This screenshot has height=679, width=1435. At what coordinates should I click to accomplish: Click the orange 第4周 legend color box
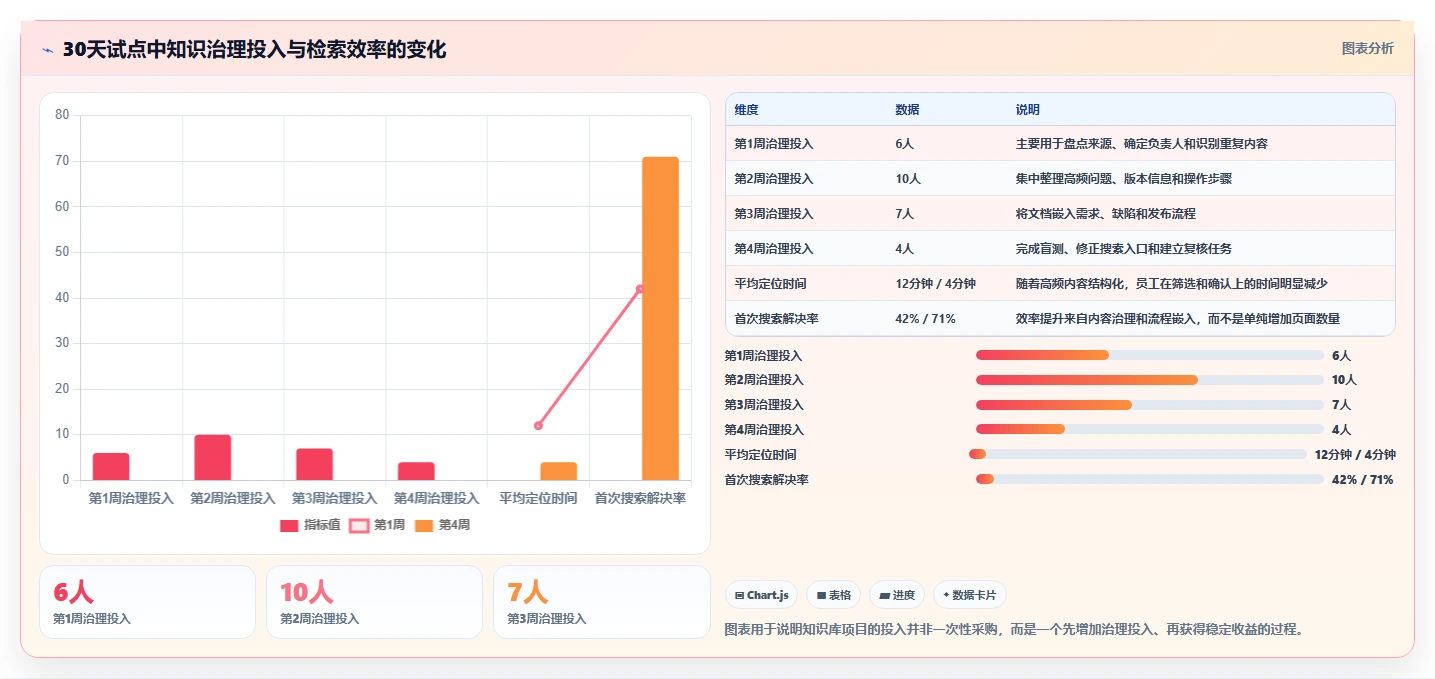[x=423, y=525]
